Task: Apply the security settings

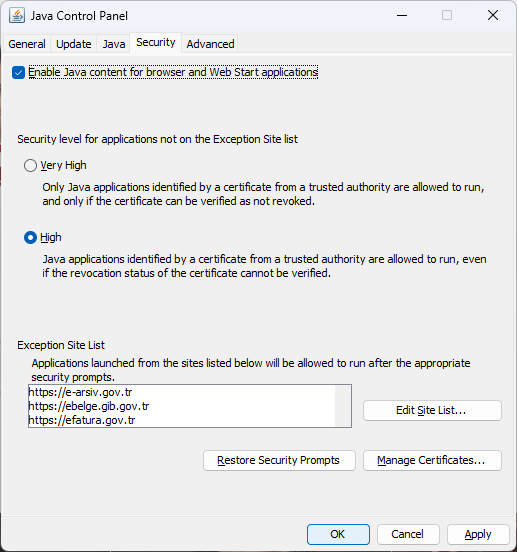Action: (x=478, y=534)
